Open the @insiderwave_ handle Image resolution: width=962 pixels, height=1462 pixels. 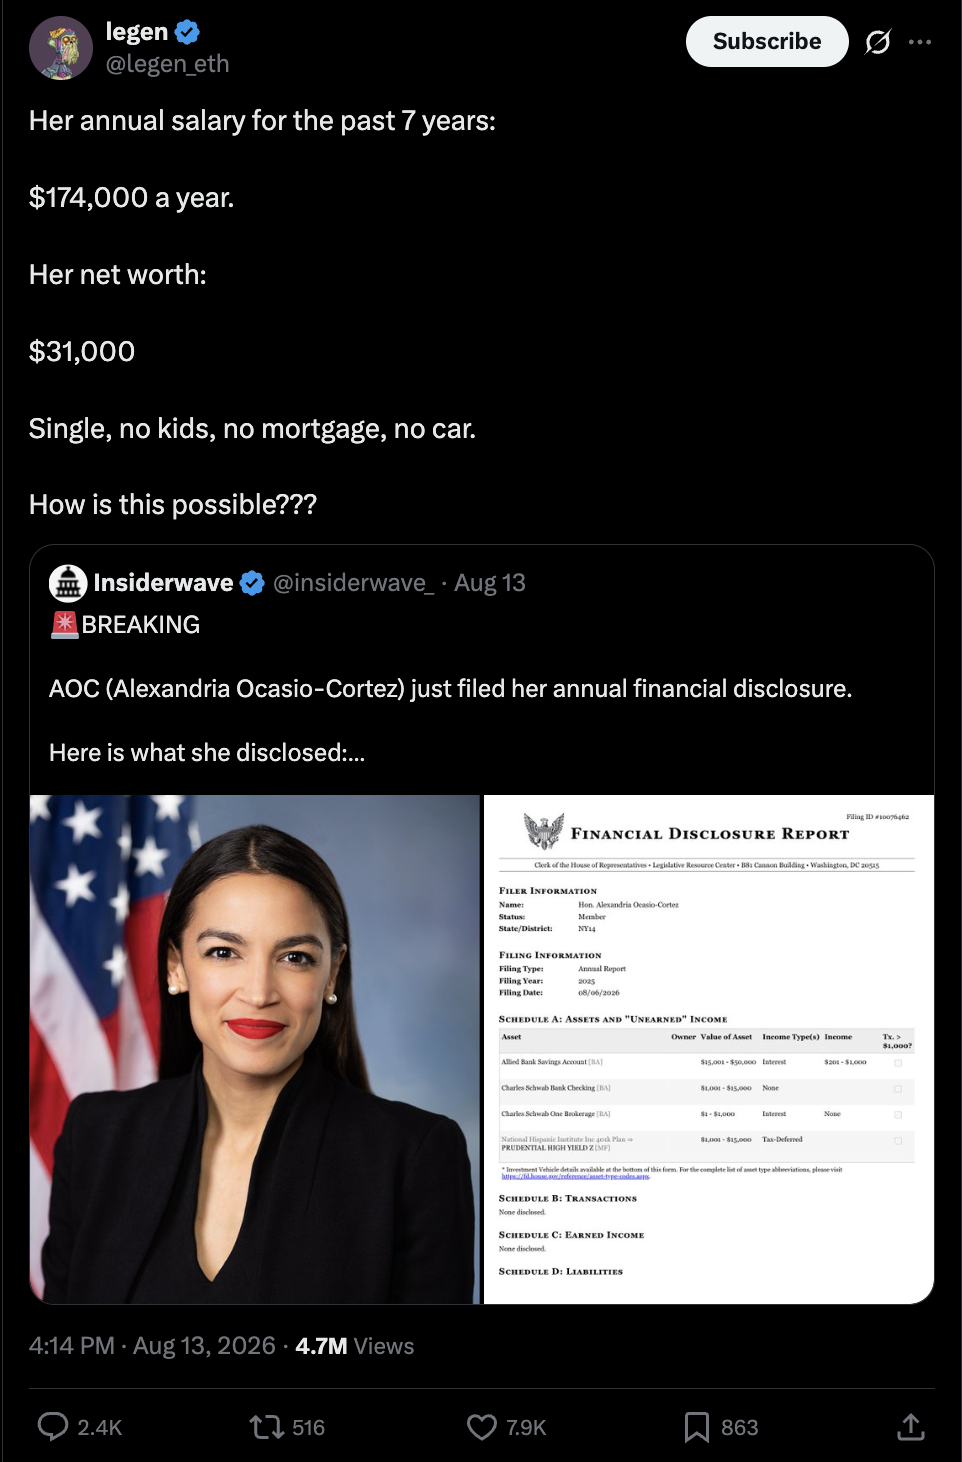[354, 583]
